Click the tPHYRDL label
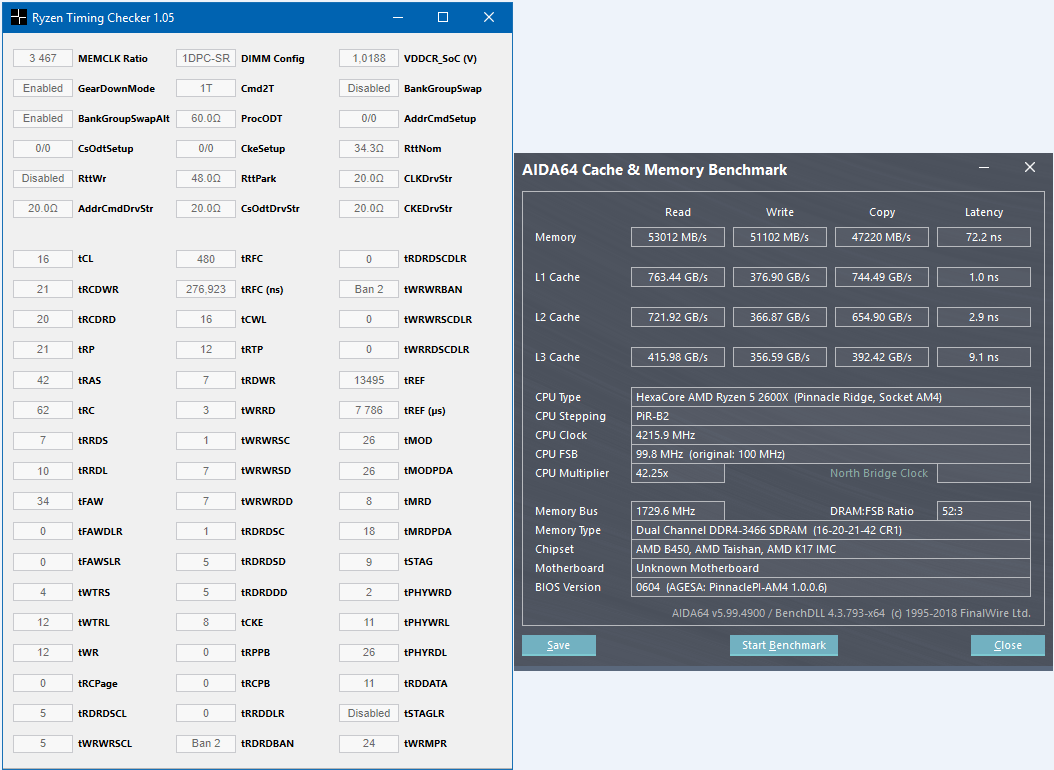 (425, 652)
